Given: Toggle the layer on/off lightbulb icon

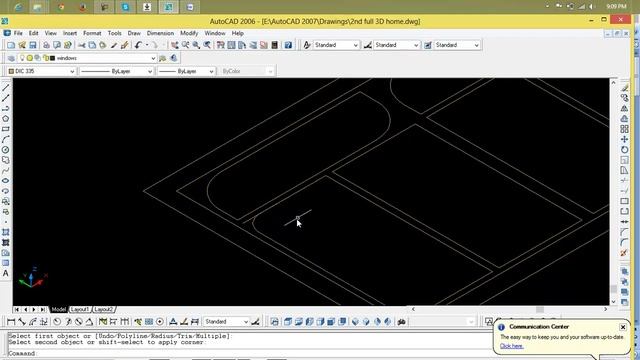Looking at the screenshot, I should [x=22, y=58].
